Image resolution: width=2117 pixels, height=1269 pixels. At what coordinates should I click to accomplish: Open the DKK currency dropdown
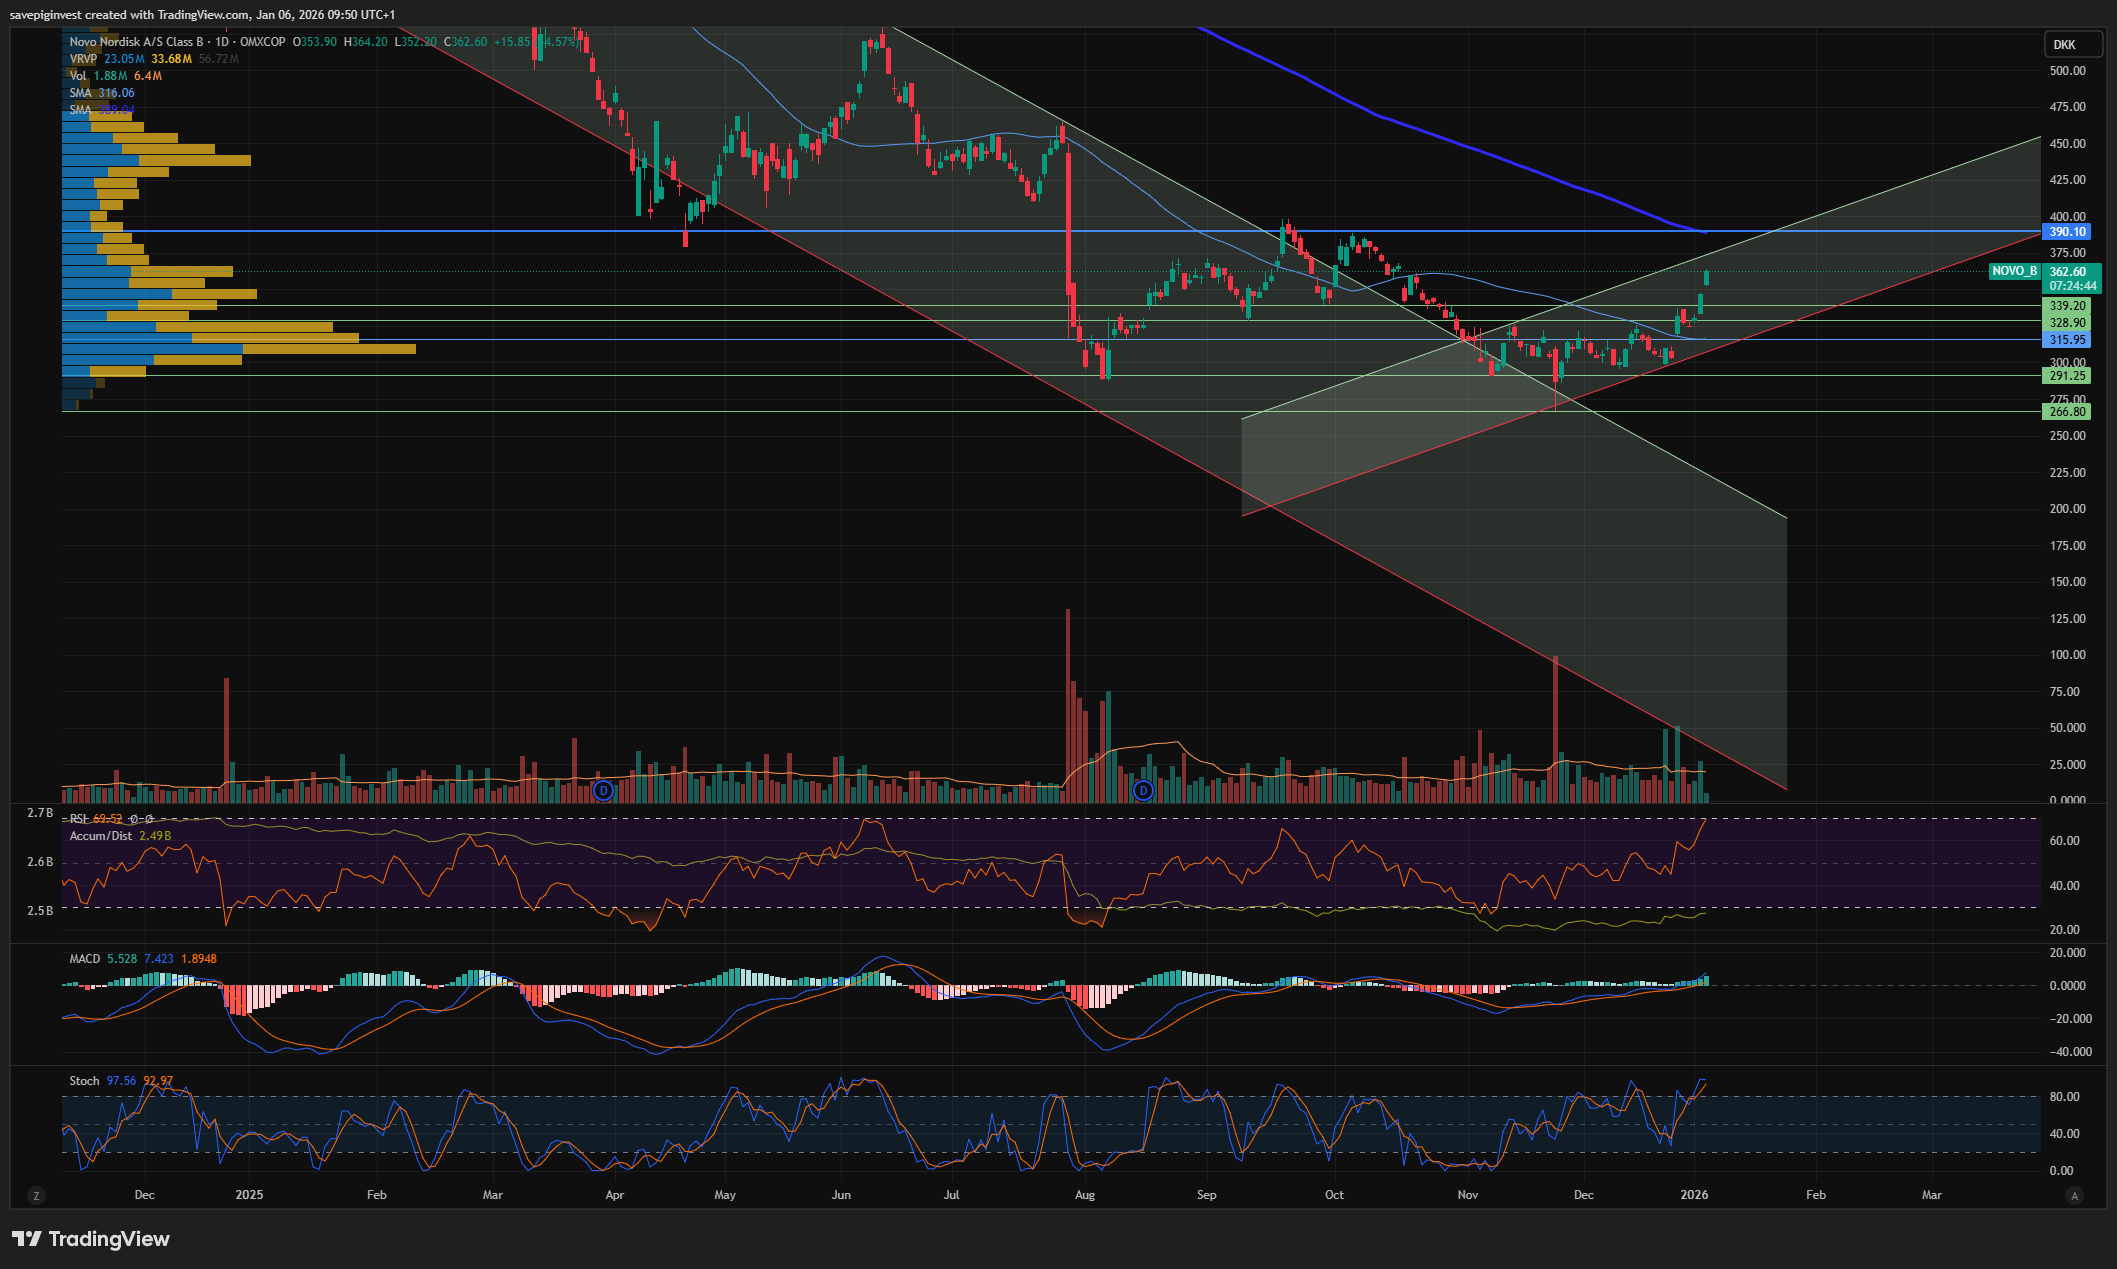tap(2065, 44)
